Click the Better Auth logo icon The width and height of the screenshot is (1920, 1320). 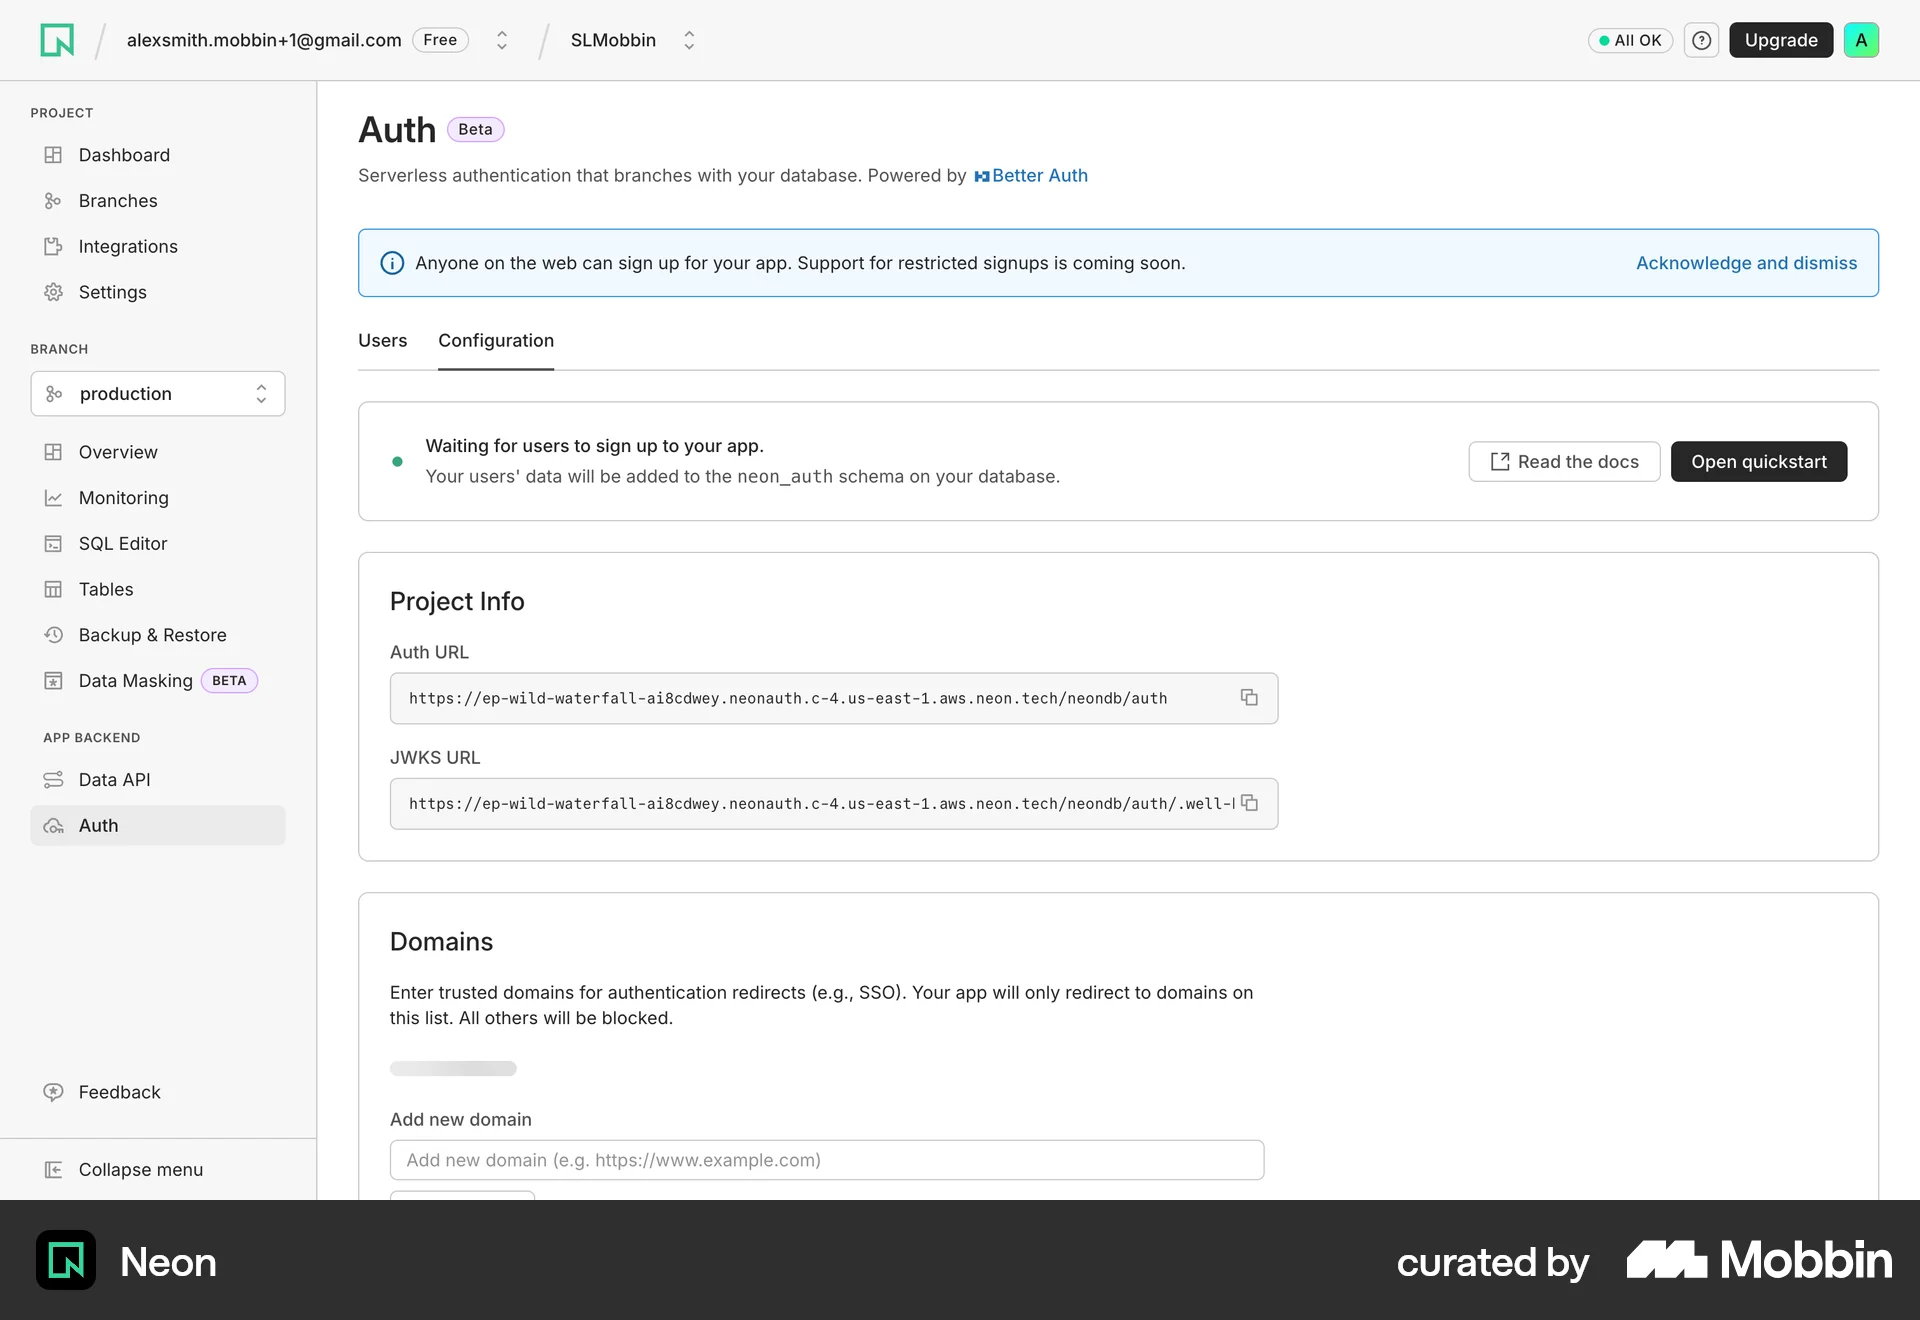[x=981, y=176]
